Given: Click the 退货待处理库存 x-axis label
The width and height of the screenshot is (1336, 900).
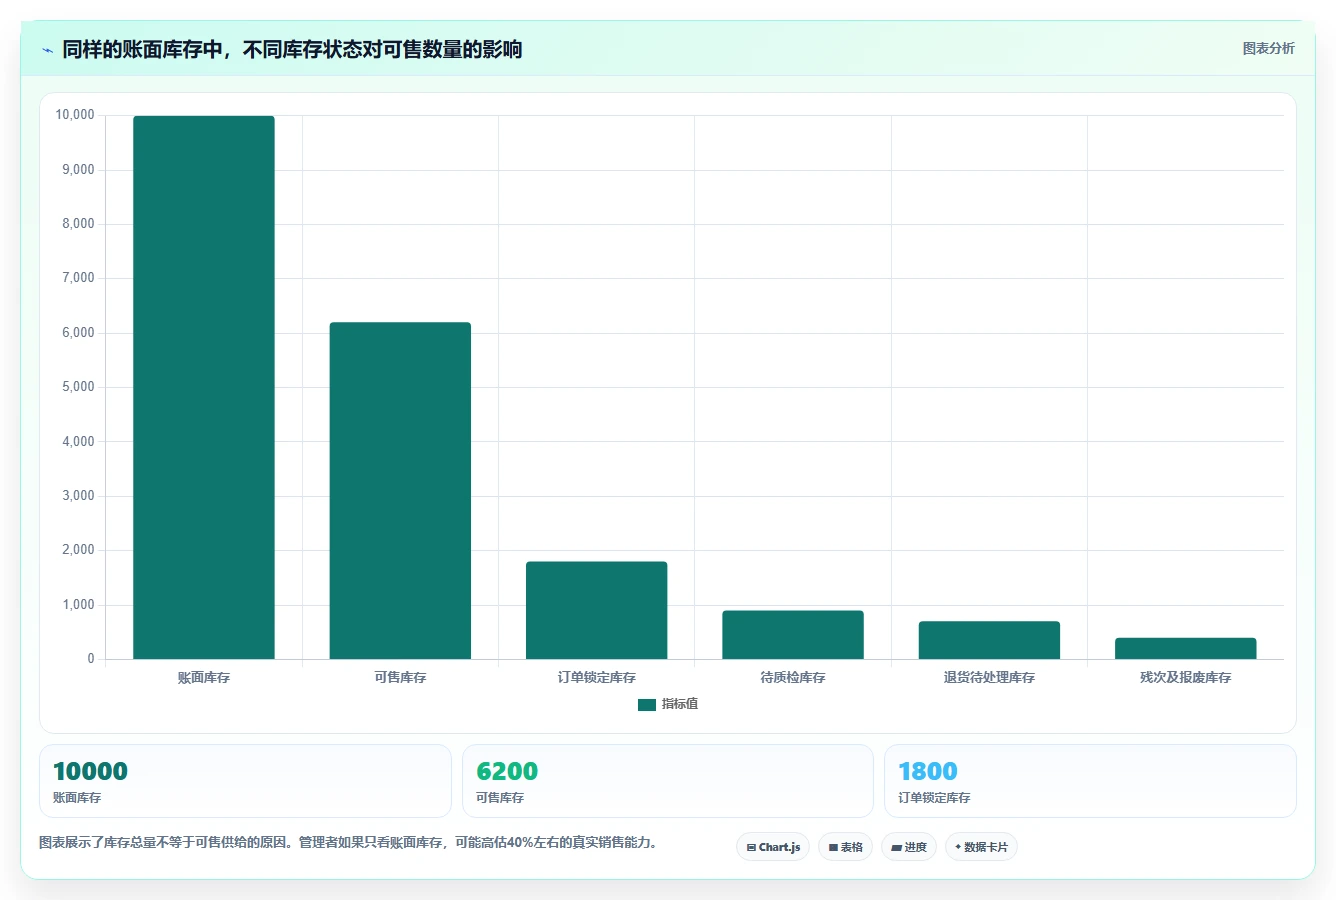Looking at the screenshot, I should tap(989, 678).
